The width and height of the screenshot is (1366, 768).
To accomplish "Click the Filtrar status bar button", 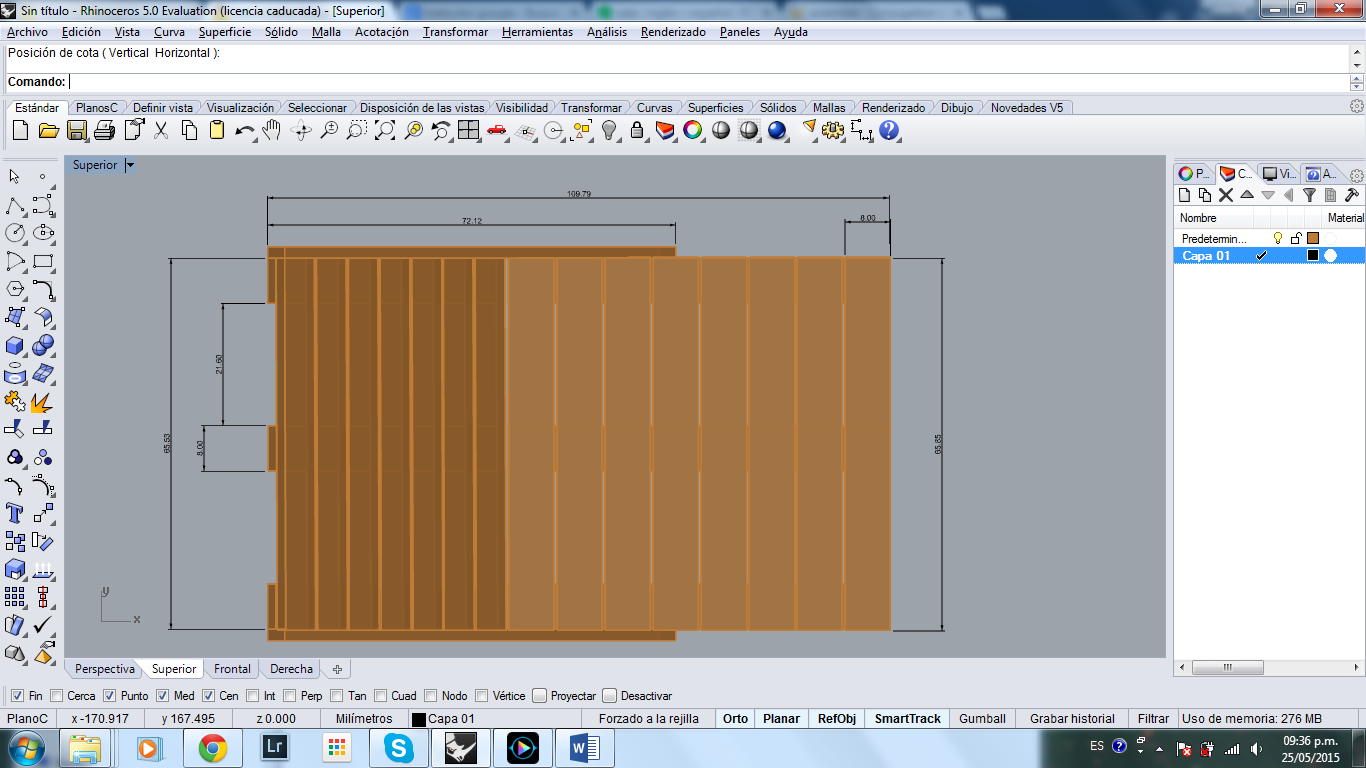I will point(1153,719).
